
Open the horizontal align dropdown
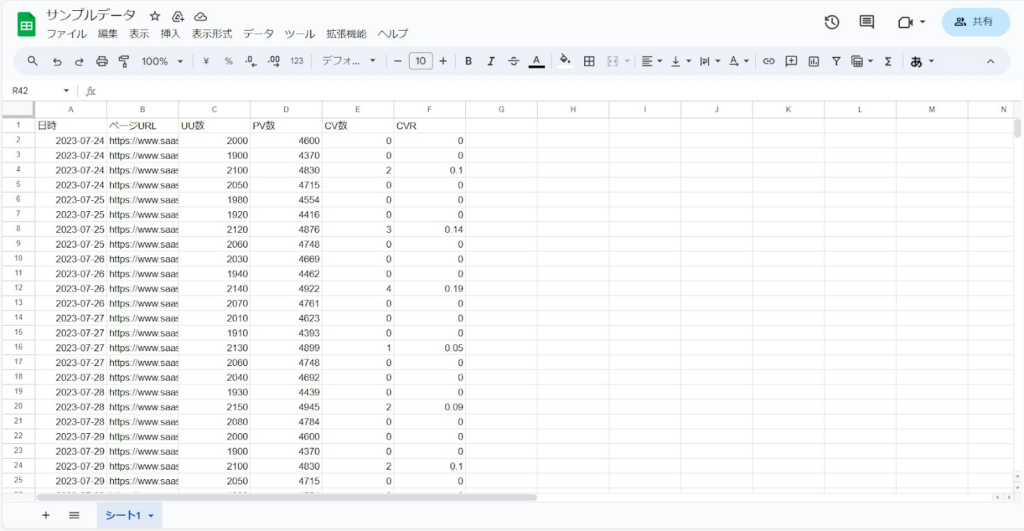[651, 61]
